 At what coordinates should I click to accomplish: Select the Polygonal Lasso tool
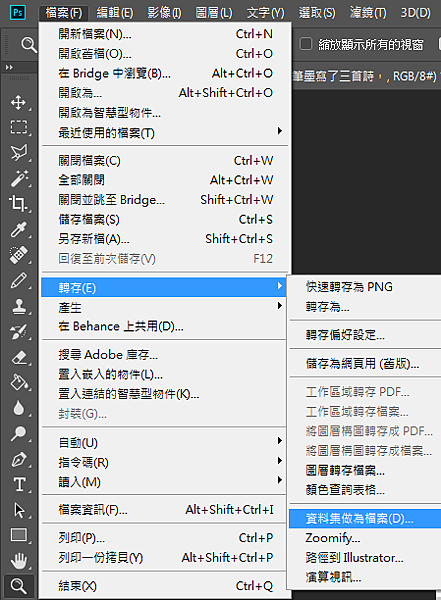(x=18, y=153)
